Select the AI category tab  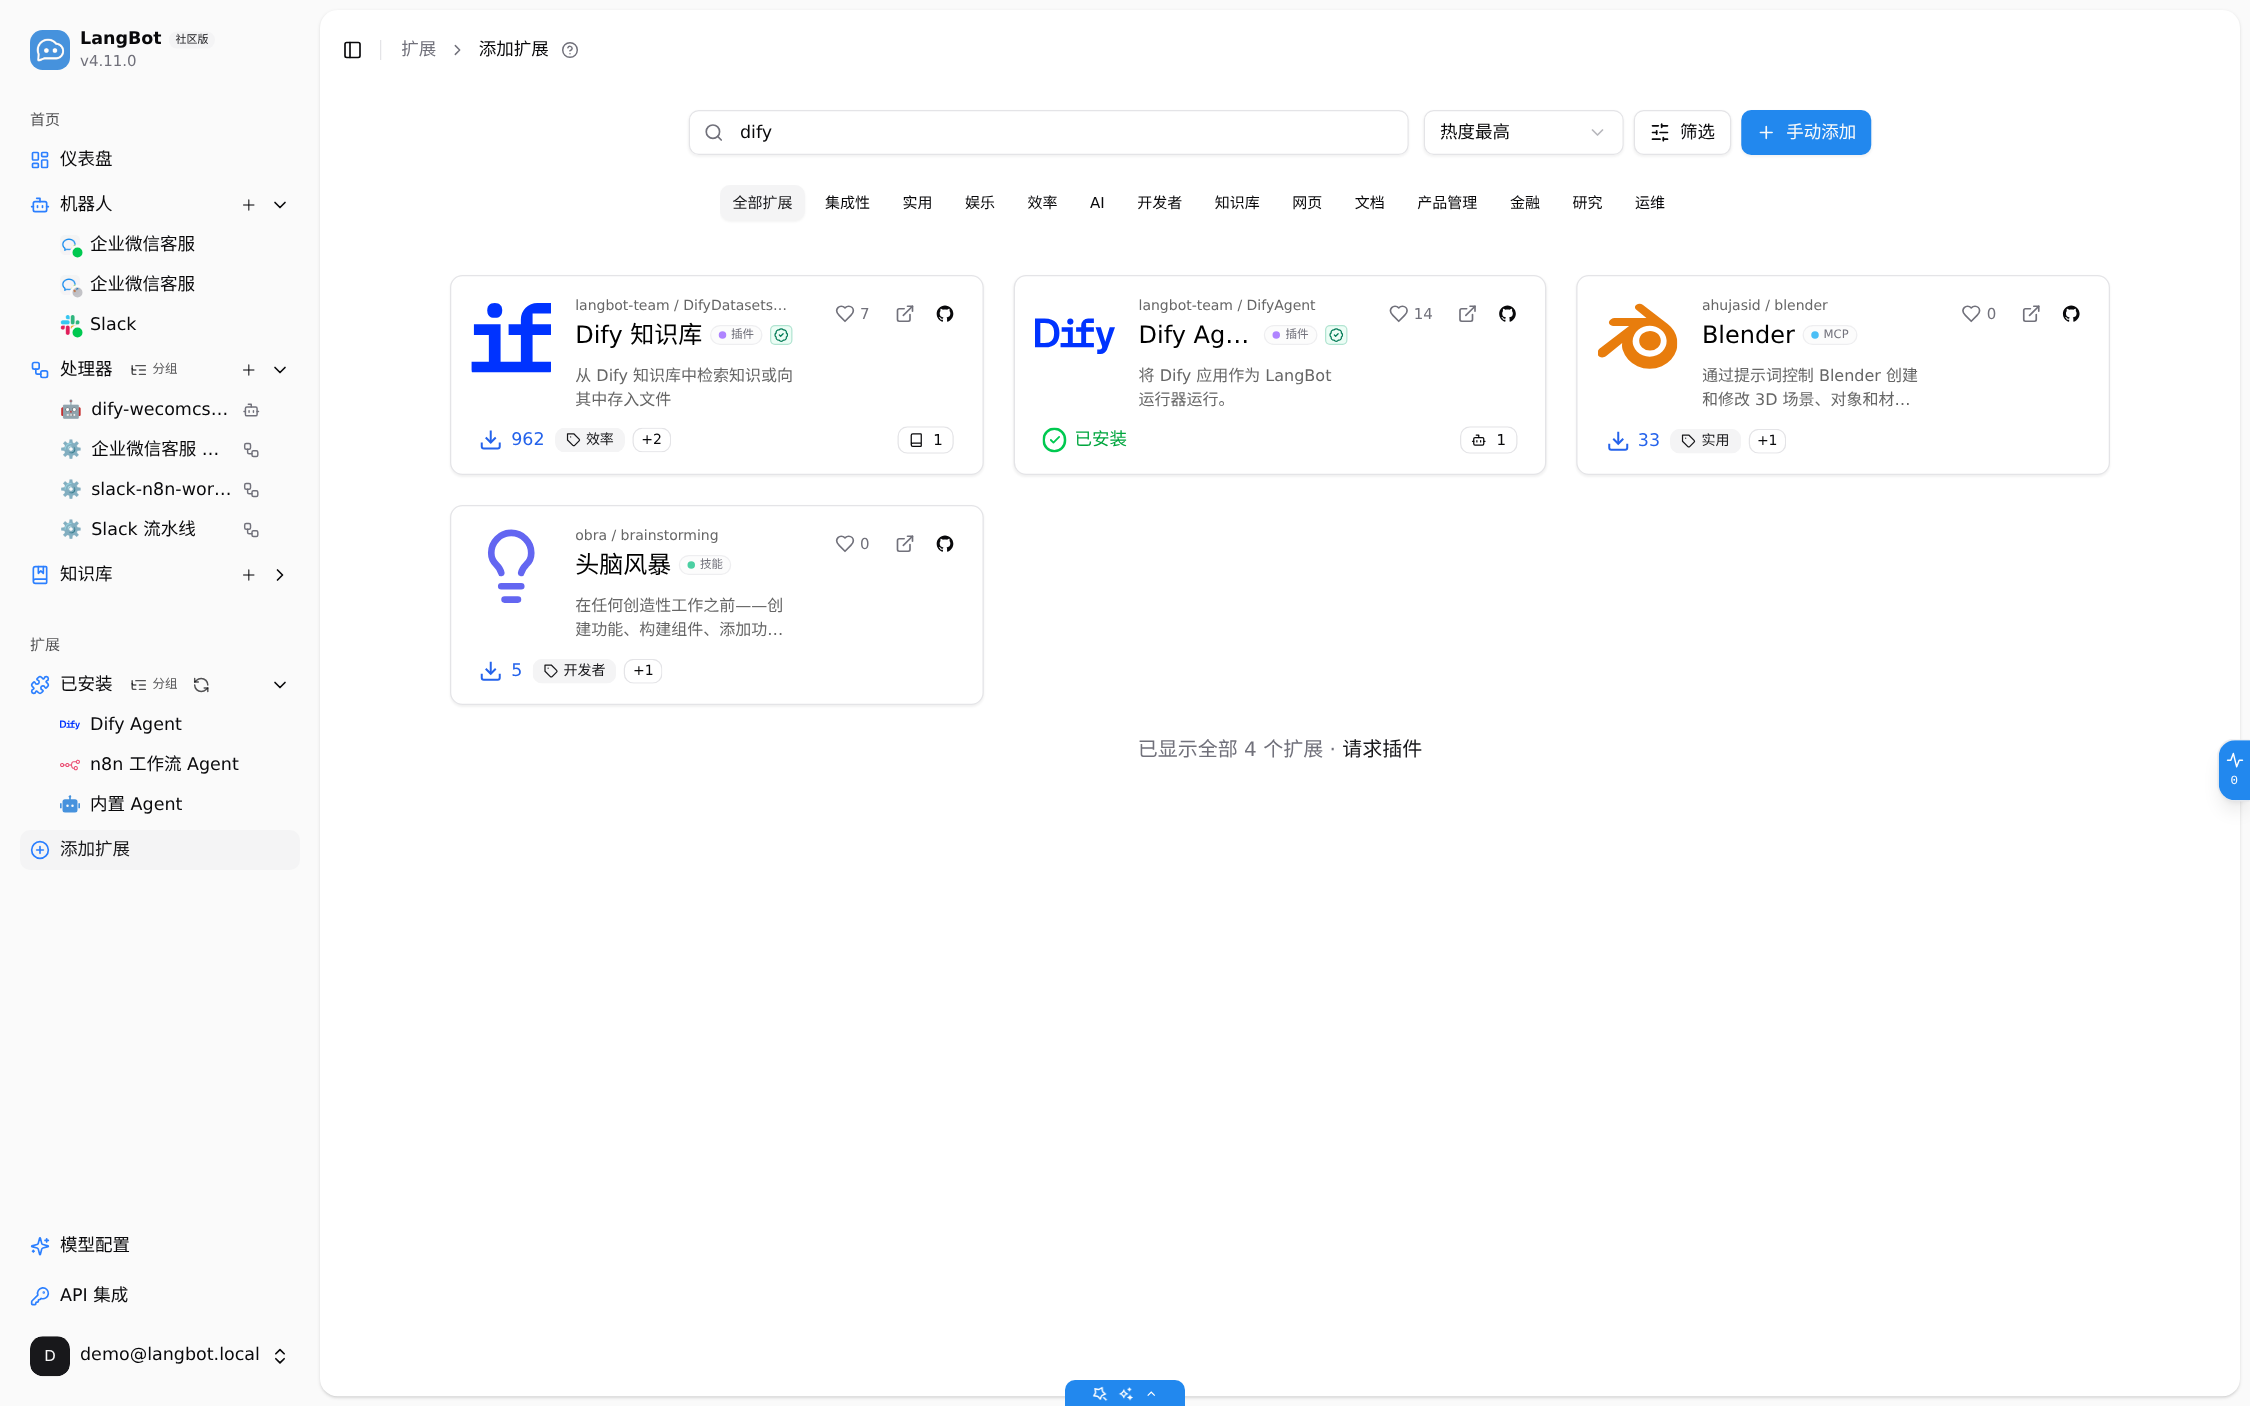1097,203
